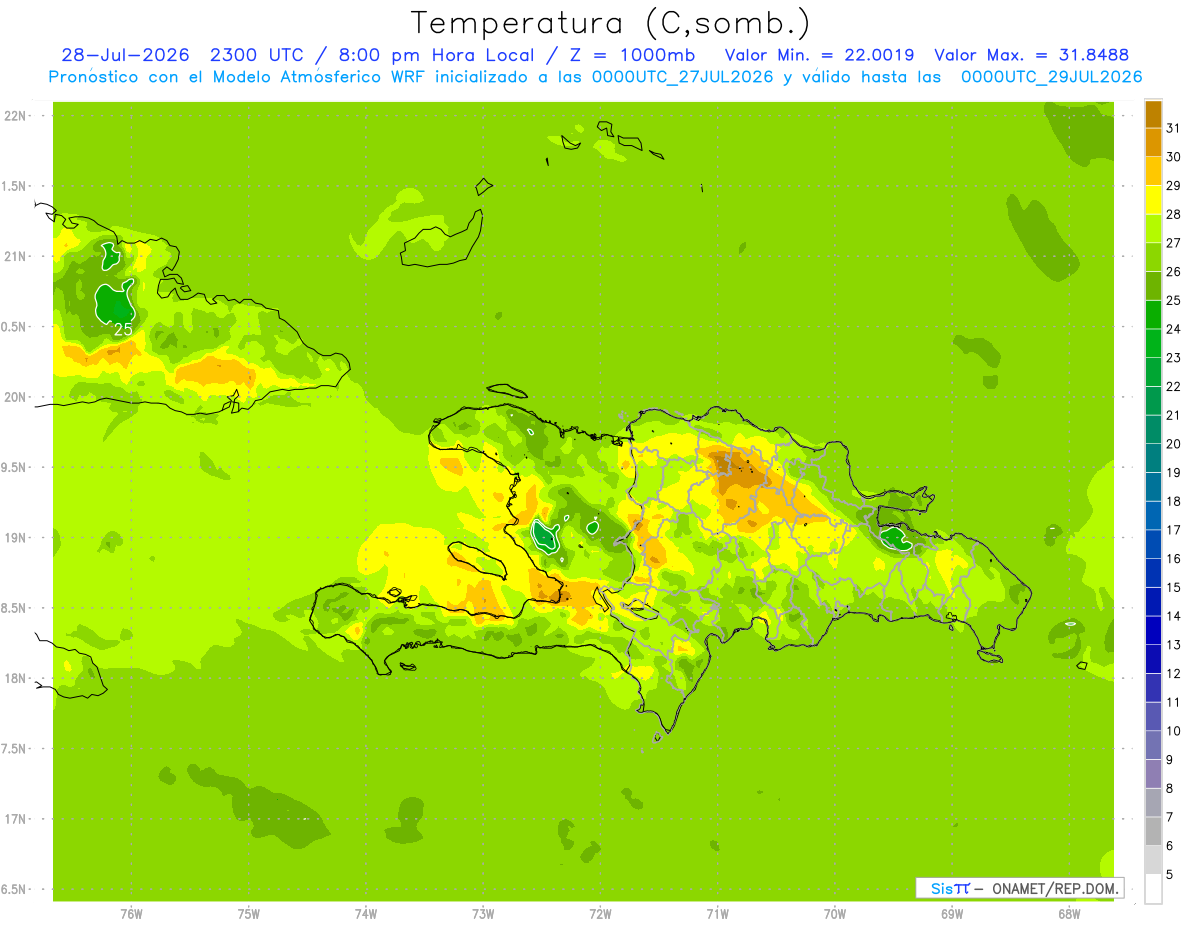
Task: Click the '9' value on color scale
Action: click(x=1169, y=760)
